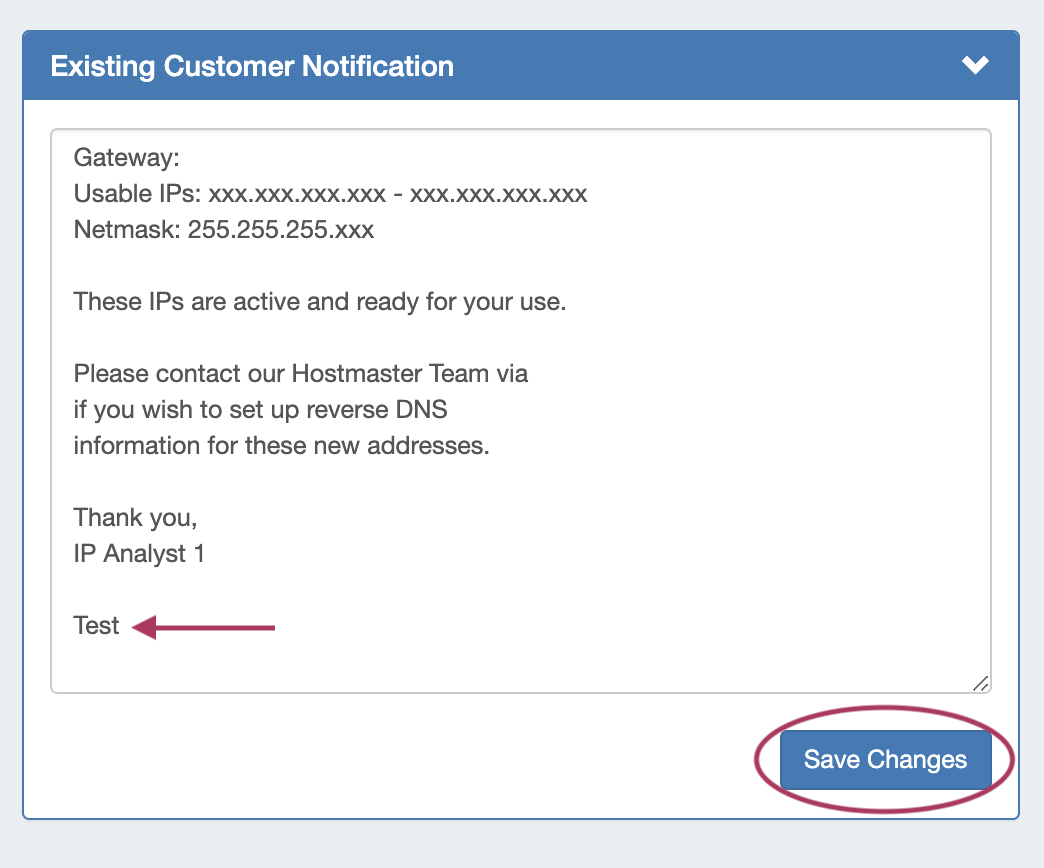Viewport: 1044px width, 868px height.
Task: Click 'information for these new addresses' line
Action: point(281,446)
